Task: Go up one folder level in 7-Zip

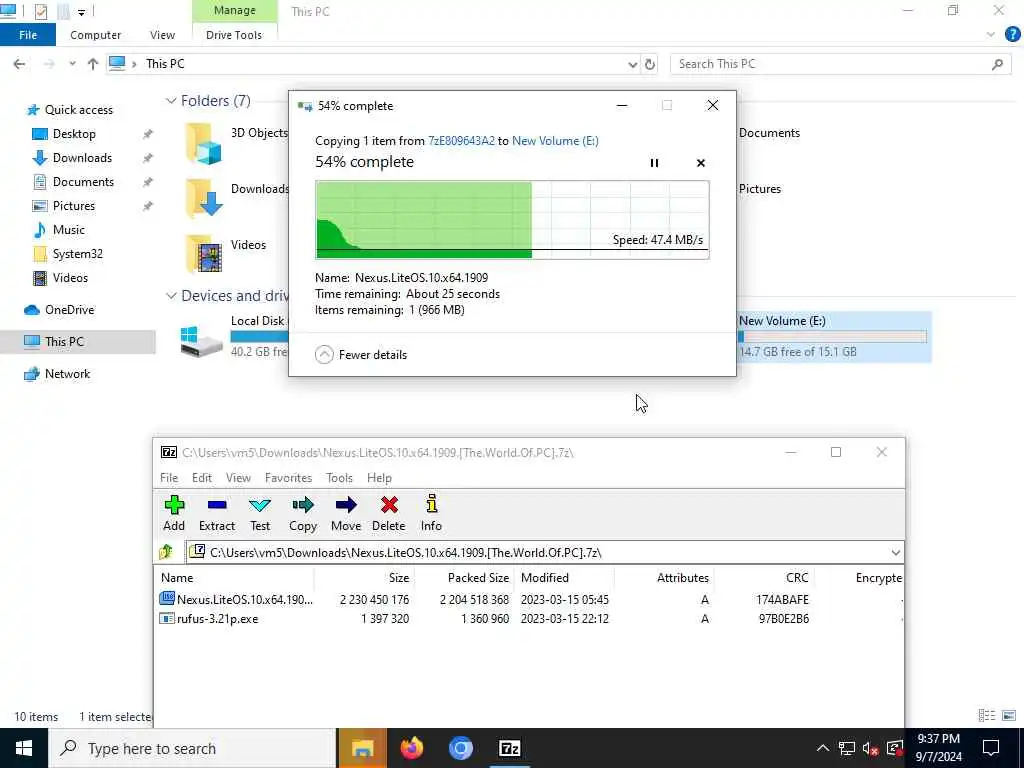Action: click(167, 552)
